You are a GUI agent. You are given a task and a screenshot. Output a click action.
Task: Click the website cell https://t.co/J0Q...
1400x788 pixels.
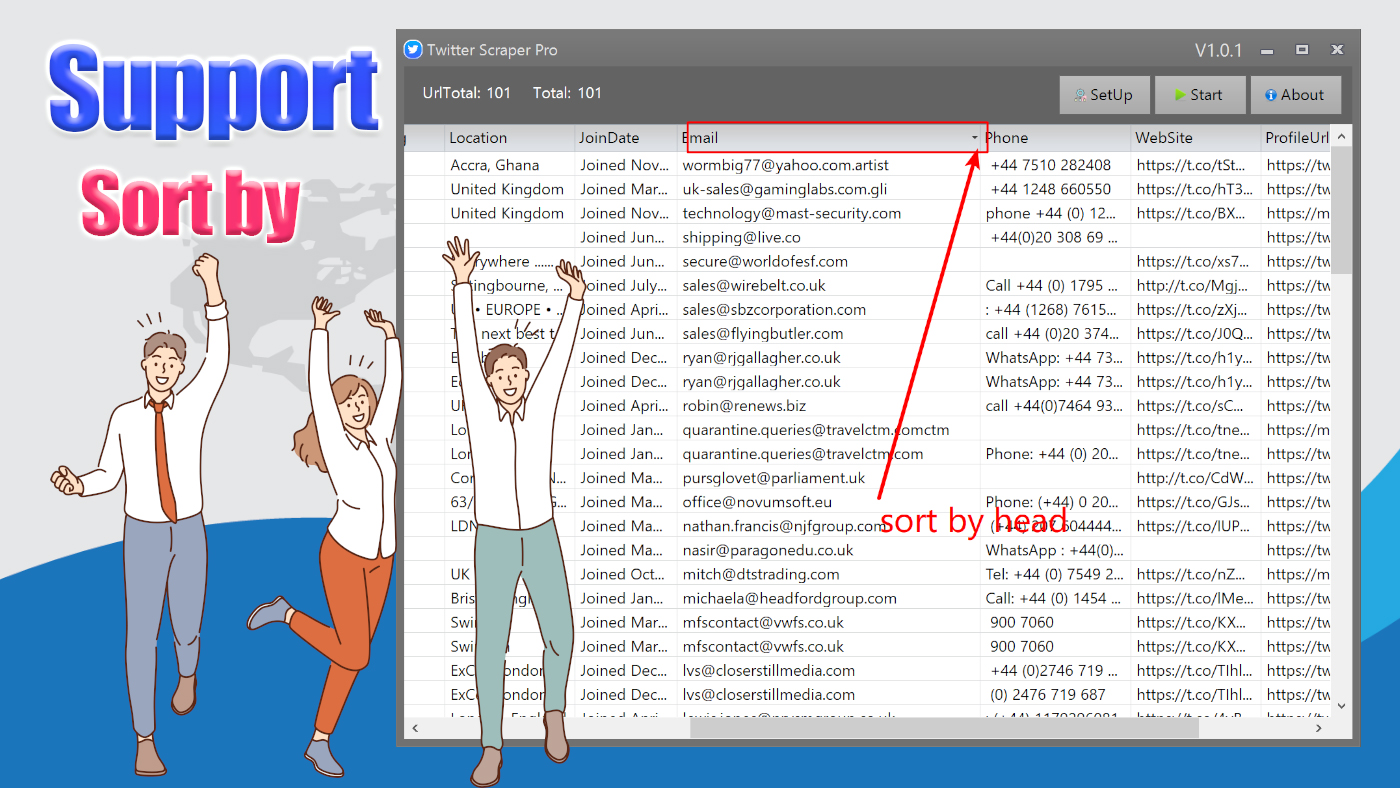(x=1194, y=333)
